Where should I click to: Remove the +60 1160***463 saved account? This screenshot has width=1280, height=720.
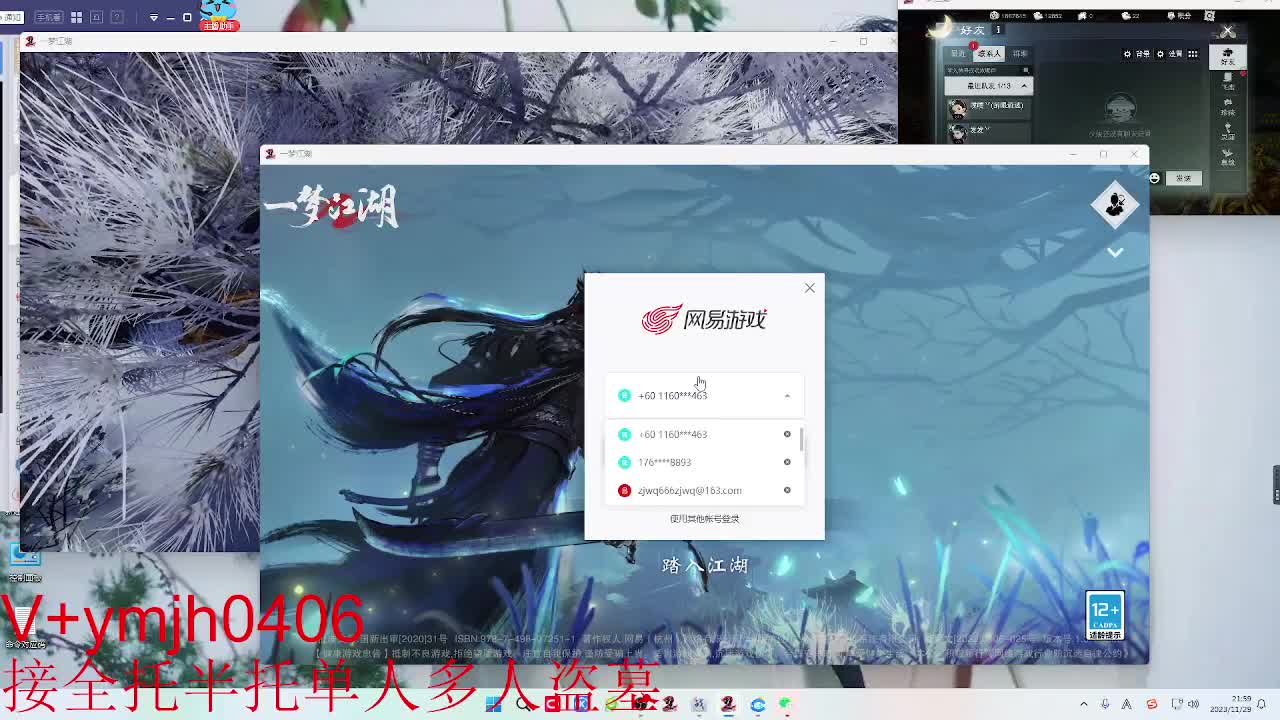tap(787, 434)
